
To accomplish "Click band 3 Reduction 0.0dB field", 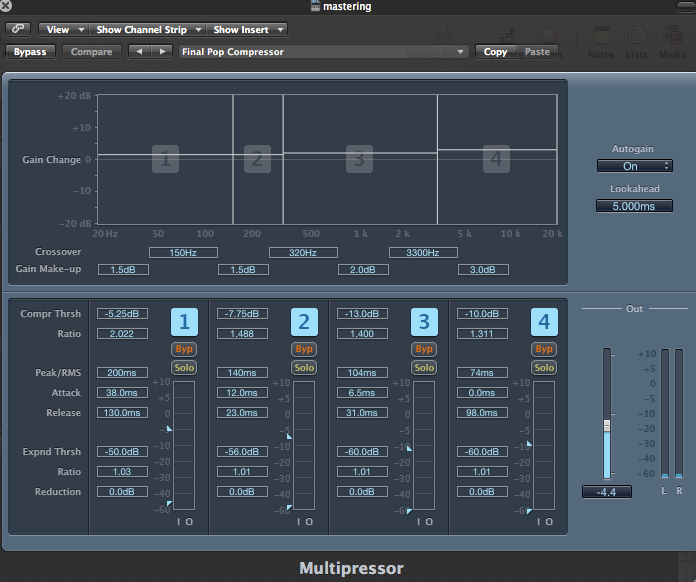I will coord(362,491).
